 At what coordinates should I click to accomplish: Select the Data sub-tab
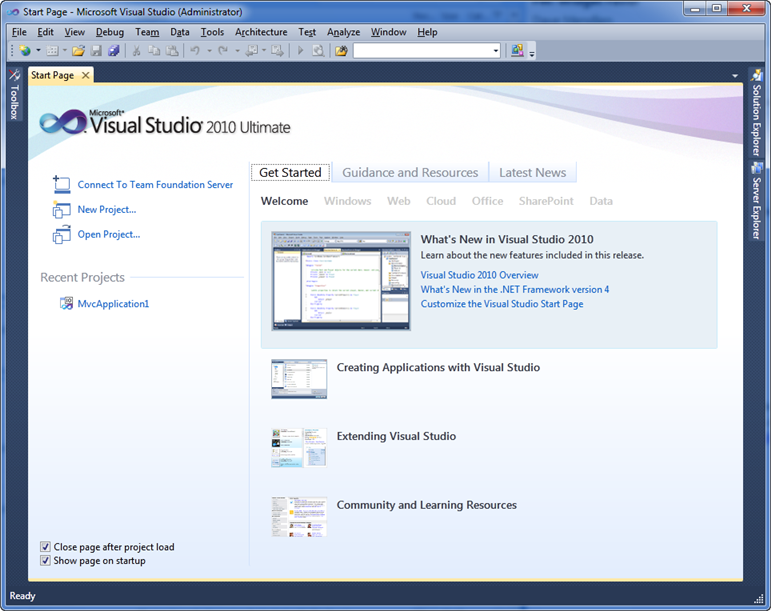[x=601, y=201]
